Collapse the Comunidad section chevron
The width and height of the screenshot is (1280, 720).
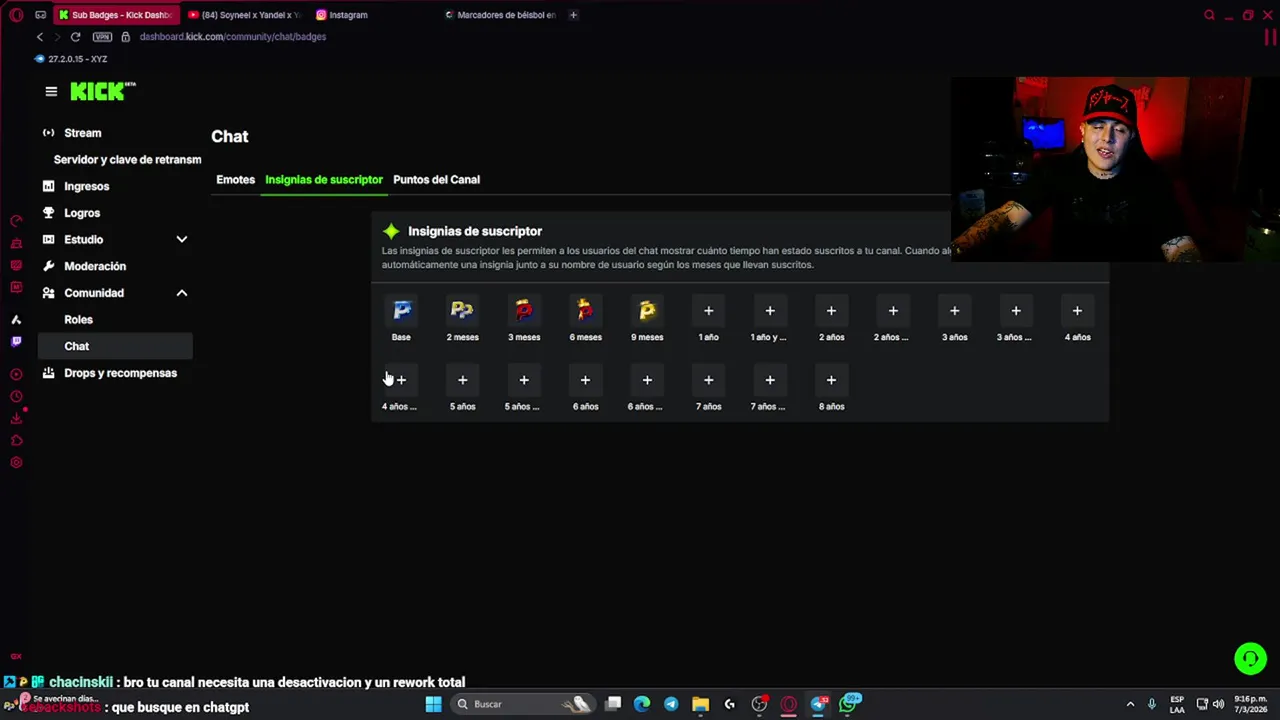pos(182,293)
